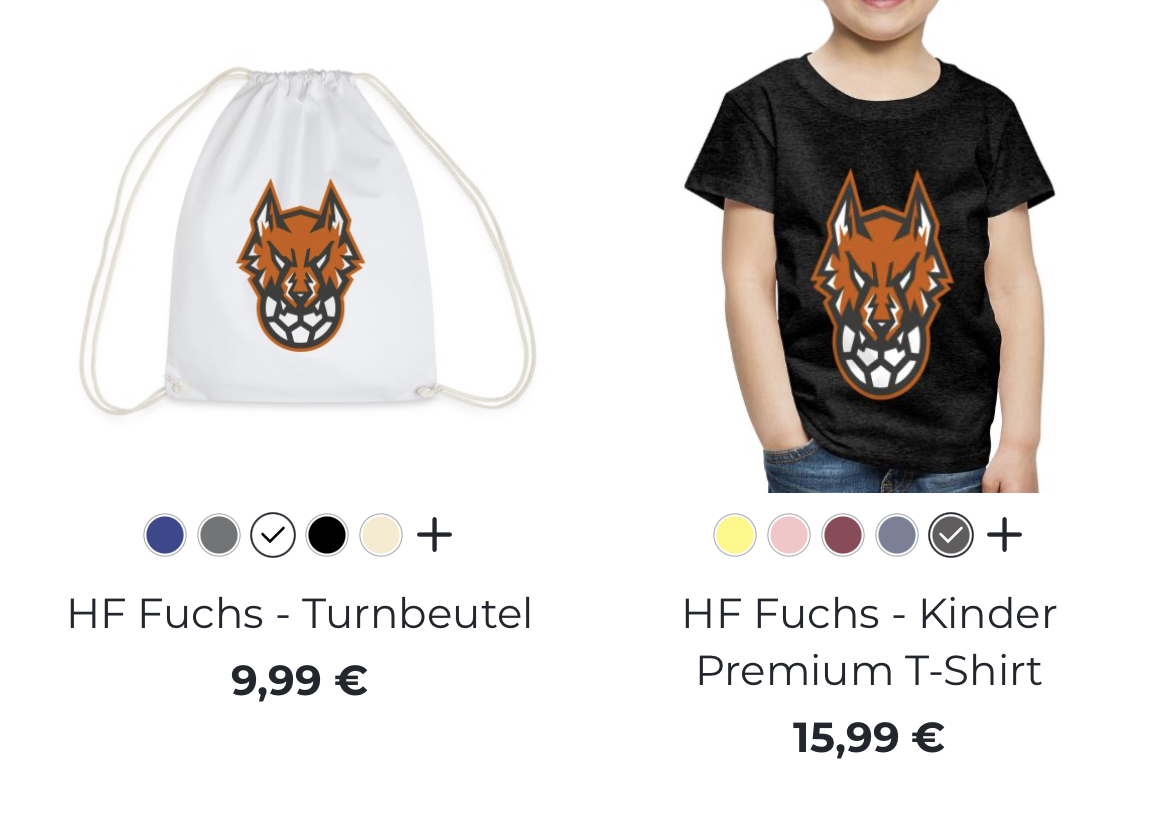Open the kids black T-shirt product photo
This screenshot has width=1170, height=817.
click(869, 246)
